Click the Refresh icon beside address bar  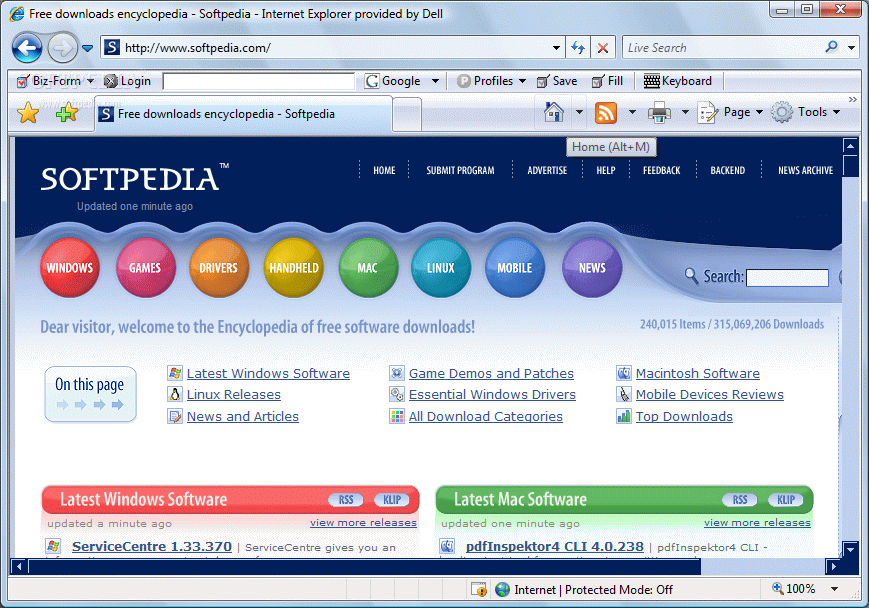coord(578,48)
